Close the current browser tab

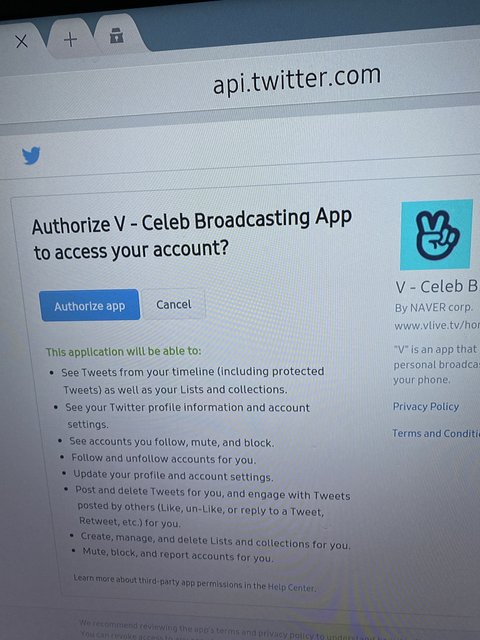coord(21,41)
